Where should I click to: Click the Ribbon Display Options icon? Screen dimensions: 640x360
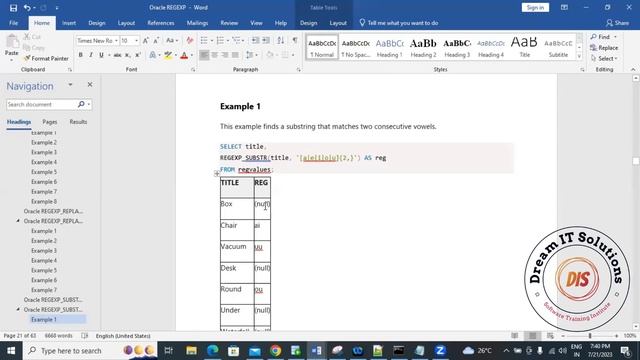[564, 7]
